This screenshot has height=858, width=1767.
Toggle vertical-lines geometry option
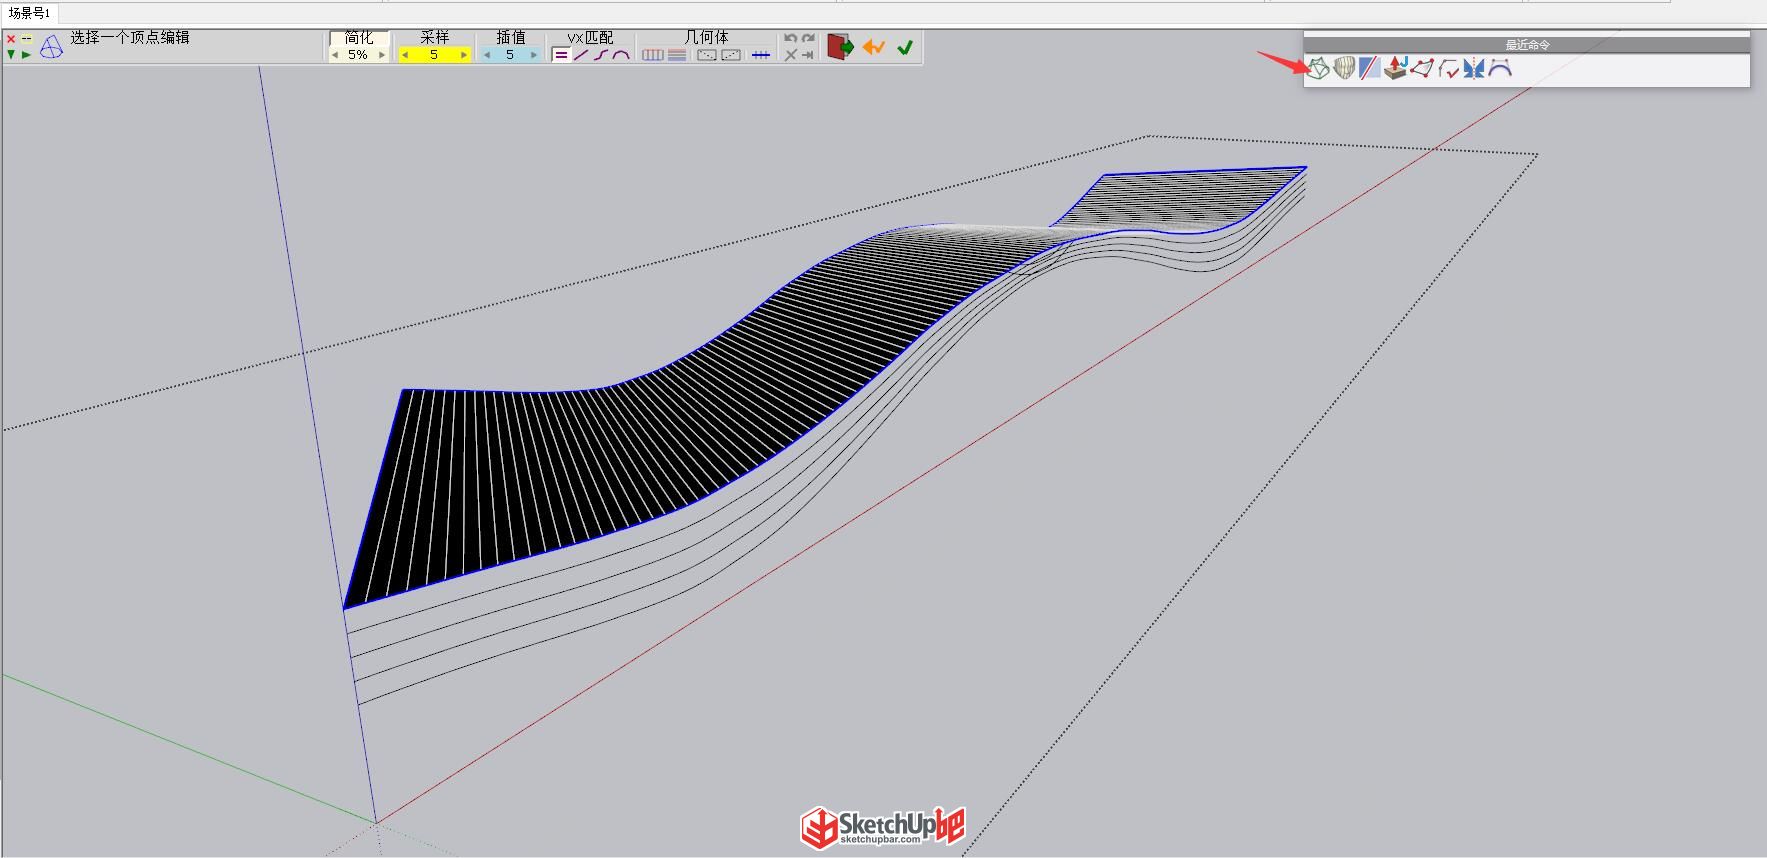click(x=653, y=55)
